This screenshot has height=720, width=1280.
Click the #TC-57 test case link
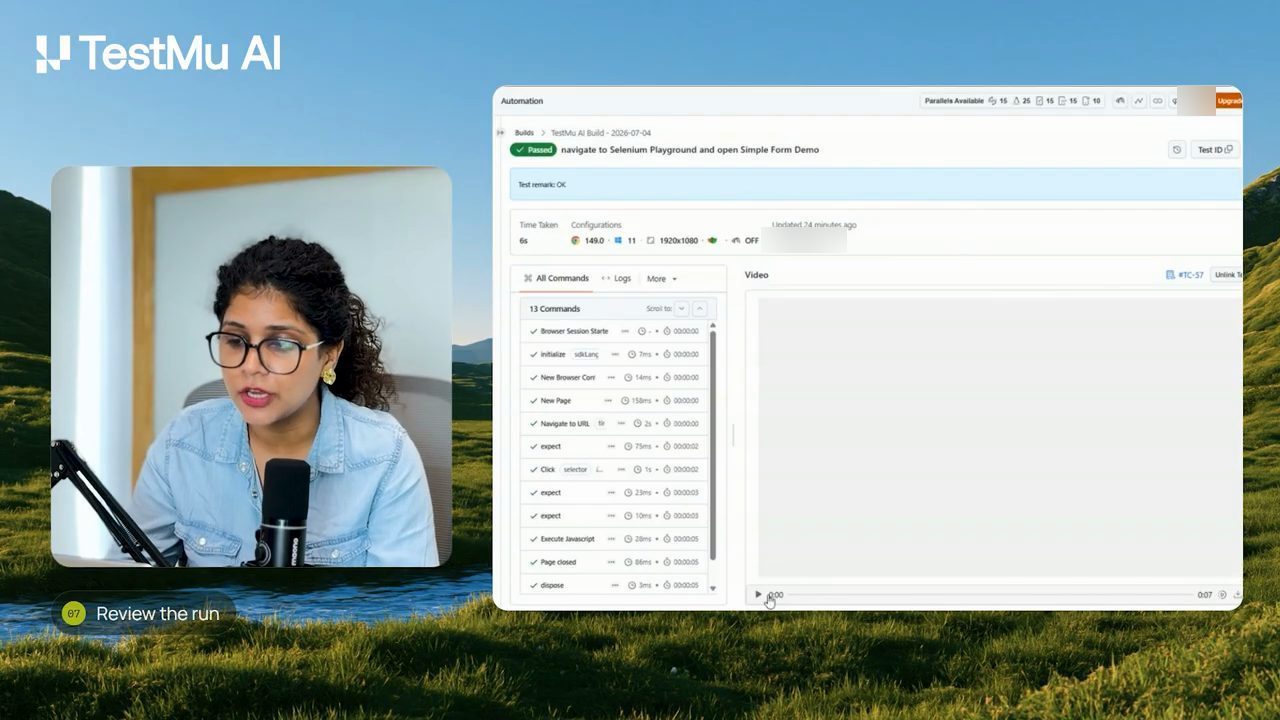click(x=1185, y=275)
